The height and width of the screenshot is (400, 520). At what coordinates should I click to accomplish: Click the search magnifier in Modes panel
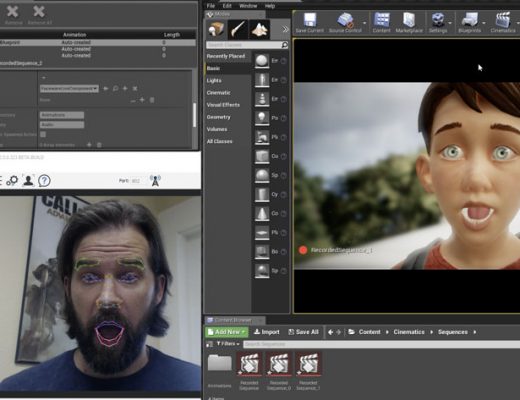[x=285, y=45]
